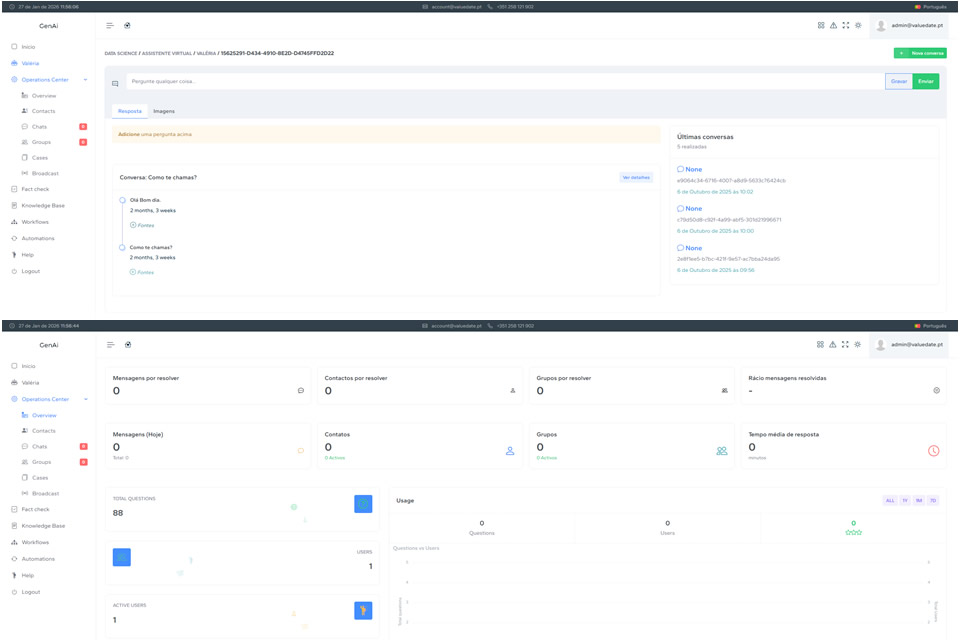Click the chat bubble icon in Mensagens por resolver
This screenshot has width=960, height=640.
[x=301, y=390]
